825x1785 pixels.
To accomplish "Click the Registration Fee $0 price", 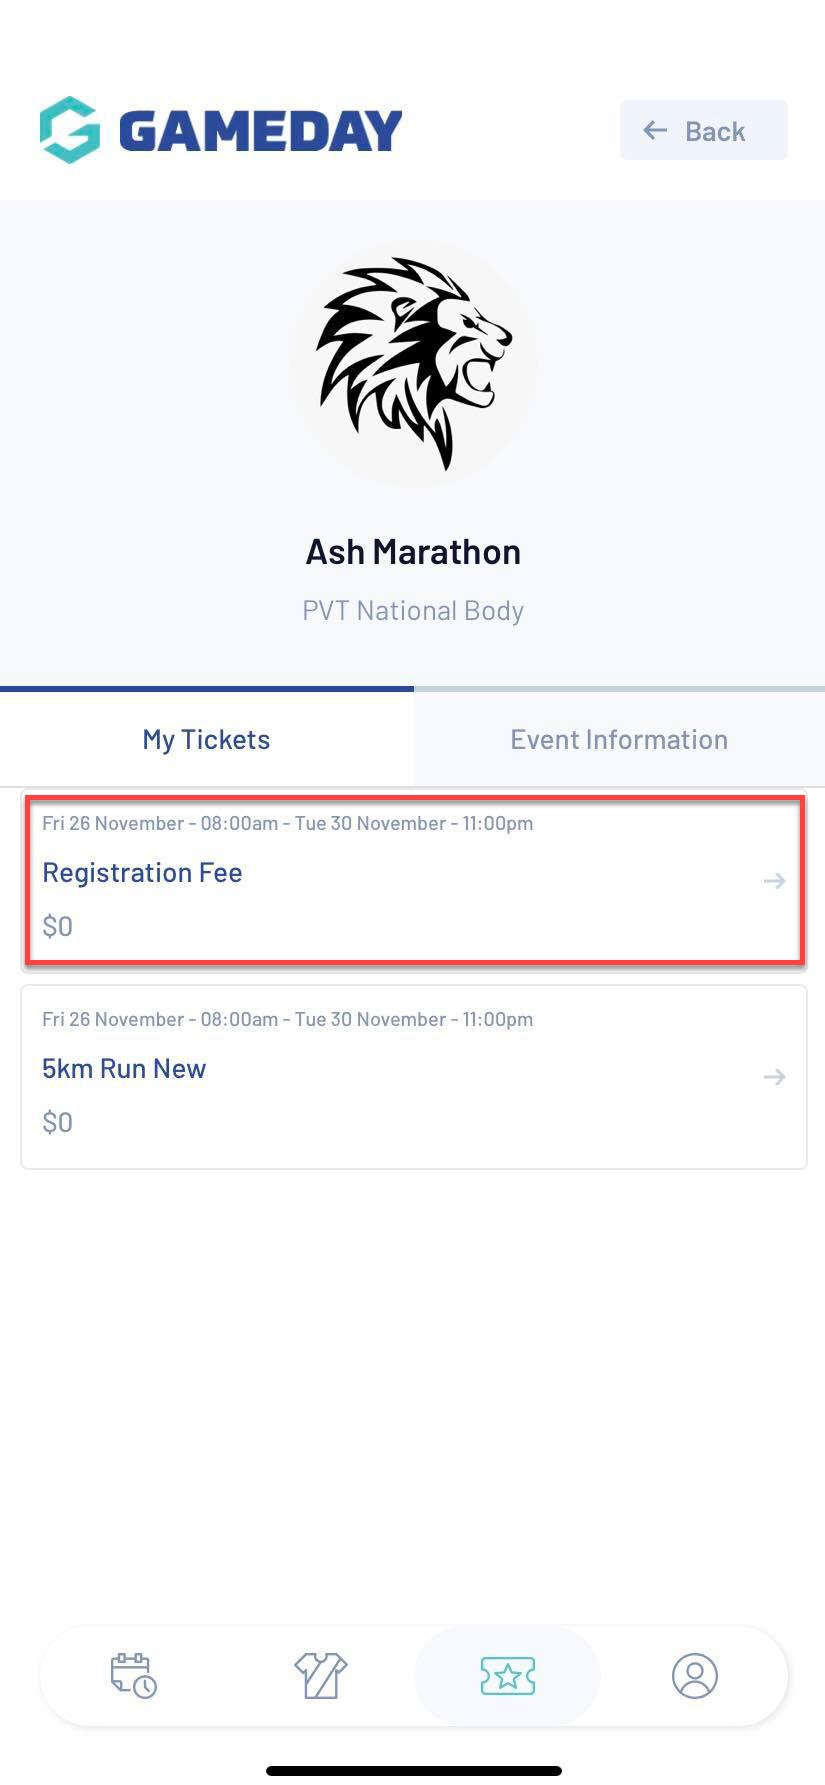I will coord(57,926).
